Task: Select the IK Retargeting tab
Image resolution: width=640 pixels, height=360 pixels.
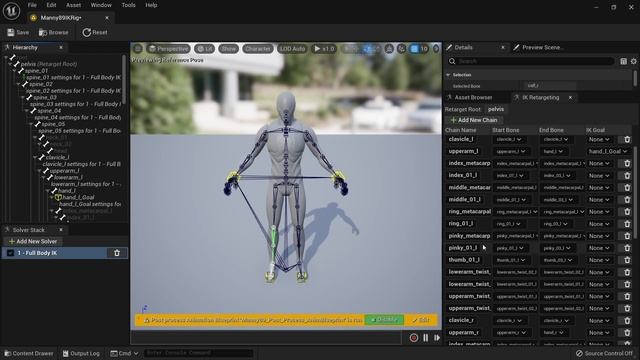Action: 540,98
